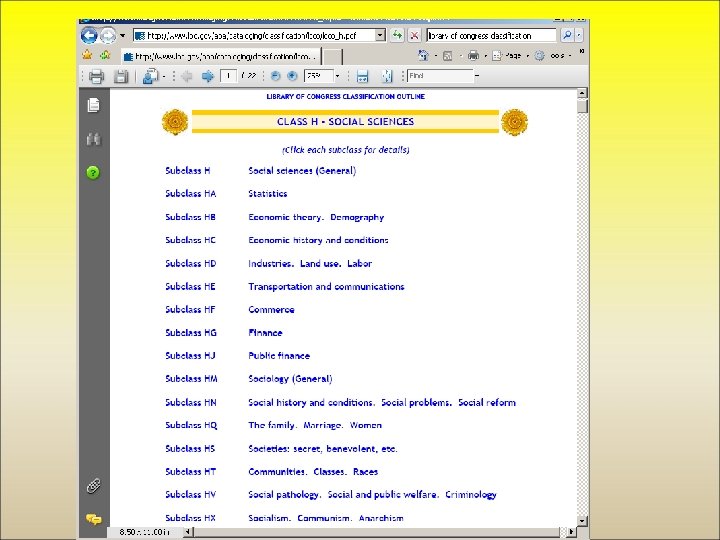Click the PDF toolbar Print icon
Screen dimensions: 720x540
tap(96, 76)
